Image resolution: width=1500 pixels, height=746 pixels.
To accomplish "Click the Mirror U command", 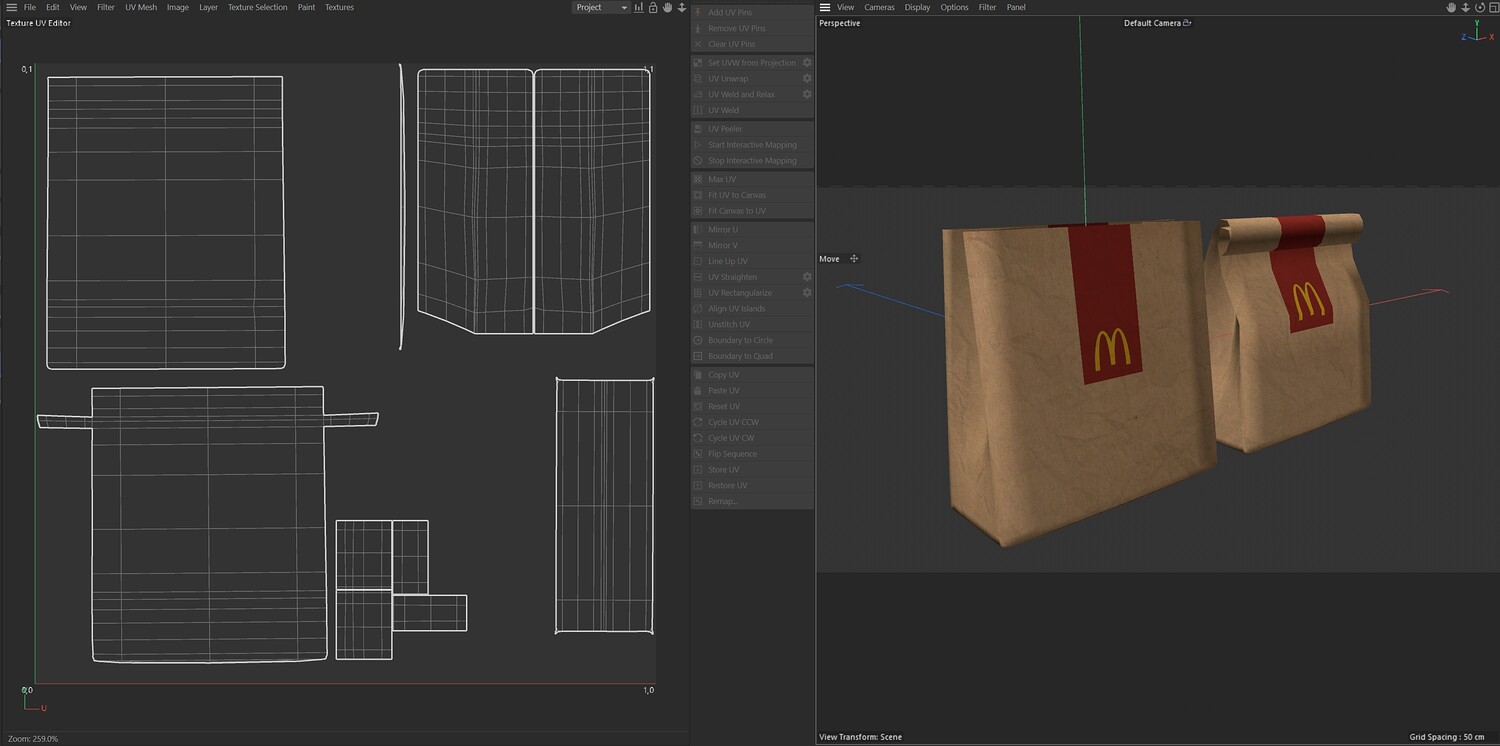I will point(752,230).
